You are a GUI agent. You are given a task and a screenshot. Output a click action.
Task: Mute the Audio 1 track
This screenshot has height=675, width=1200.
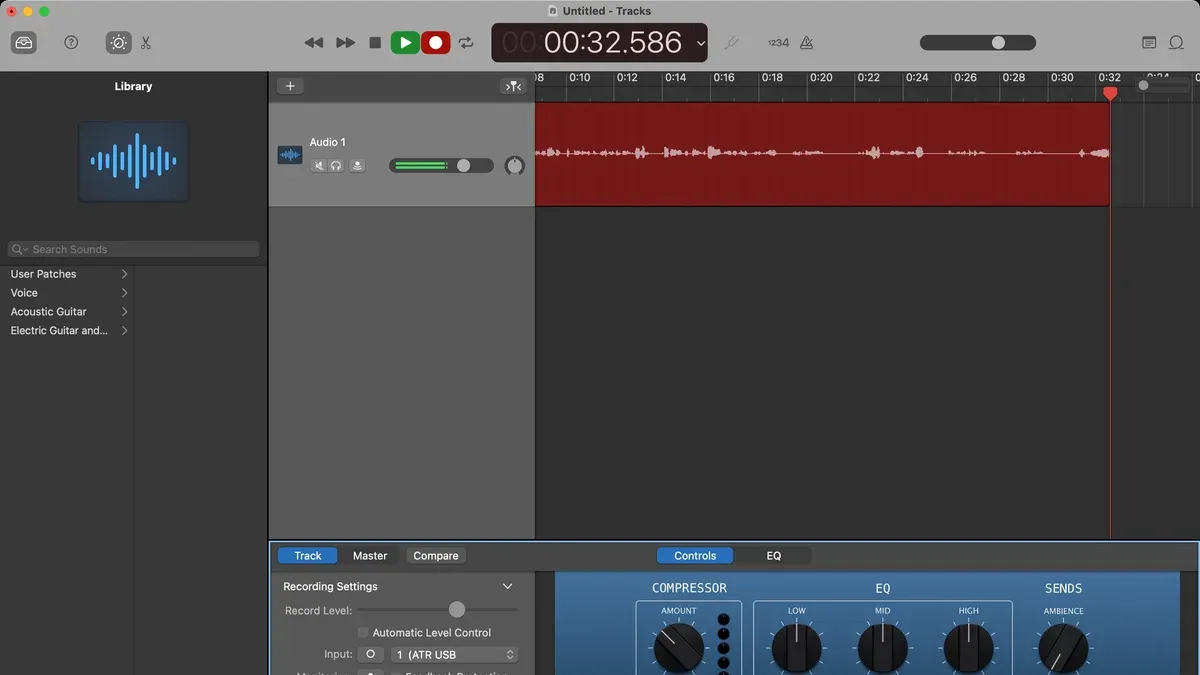tap(319, 166)
